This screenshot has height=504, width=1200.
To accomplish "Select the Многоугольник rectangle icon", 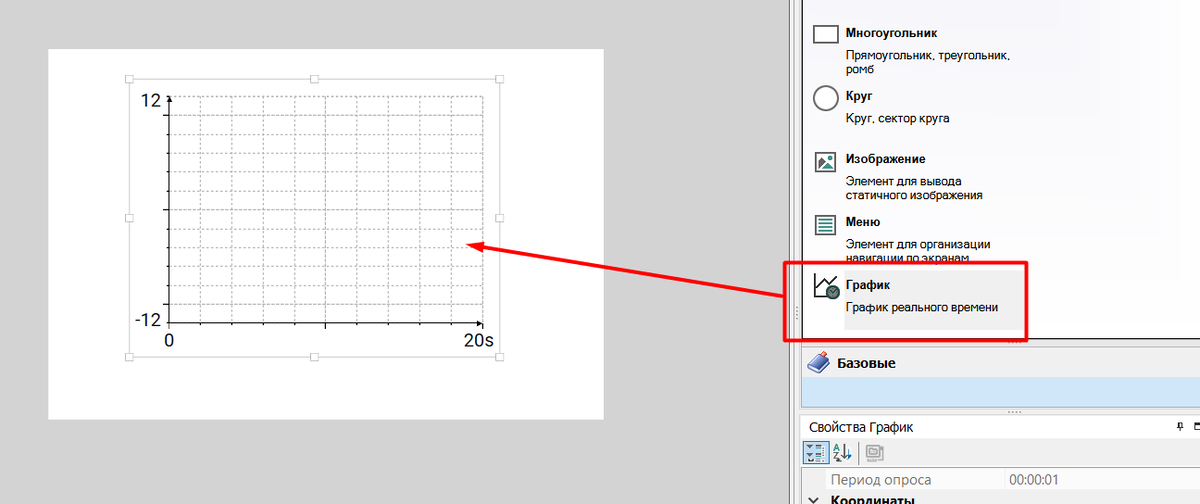I will pos(825,35).
